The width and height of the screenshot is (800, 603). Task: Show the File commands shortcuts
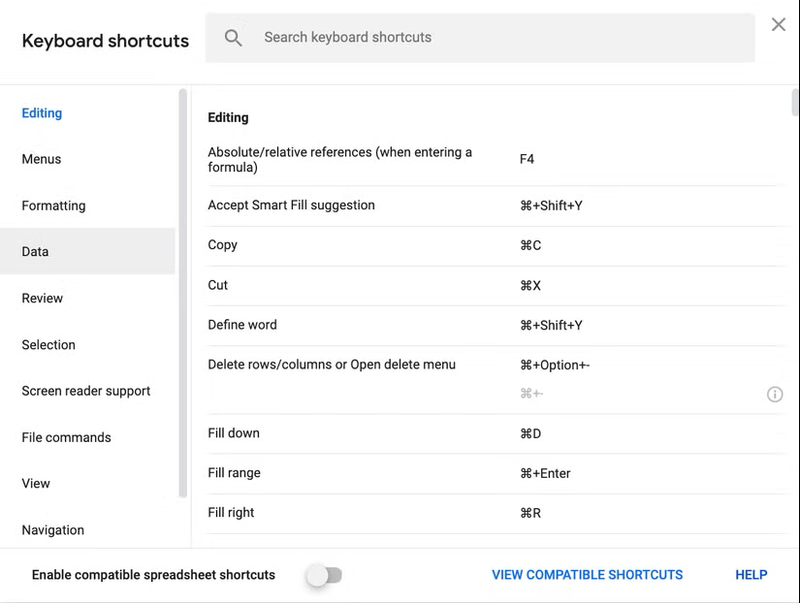click(x=66, y=437)
